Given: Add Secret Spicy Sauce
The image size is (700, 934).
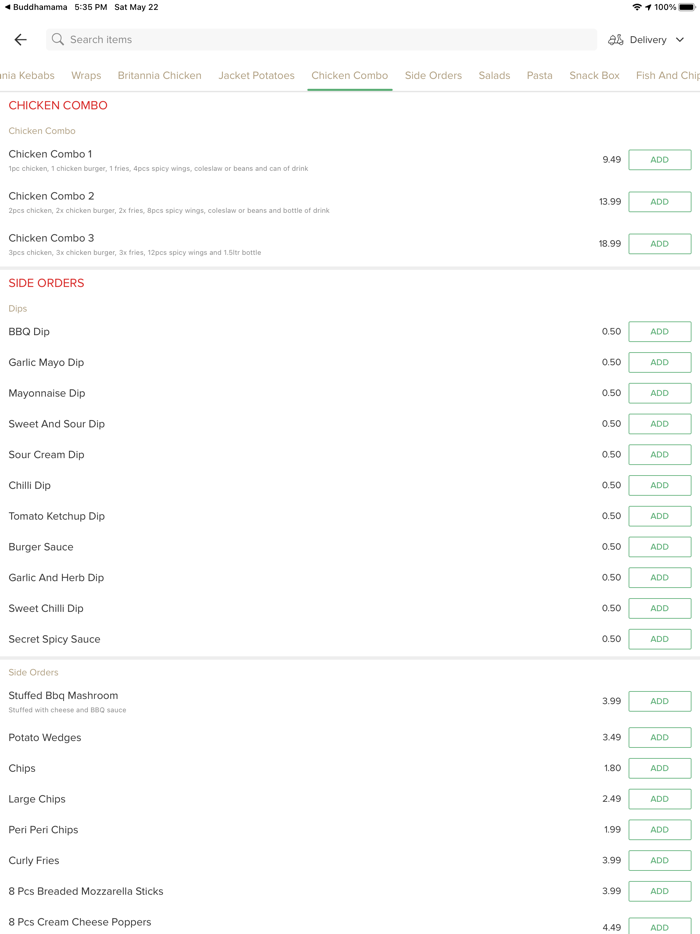Looking at the screenshot, I should coord(659,639).
